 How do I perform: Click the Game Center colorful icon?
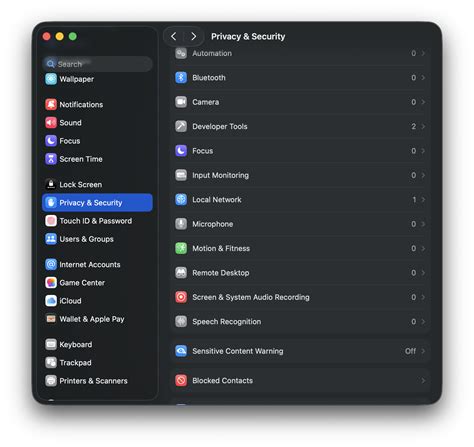pyautogui.click(x=51, y=283)
